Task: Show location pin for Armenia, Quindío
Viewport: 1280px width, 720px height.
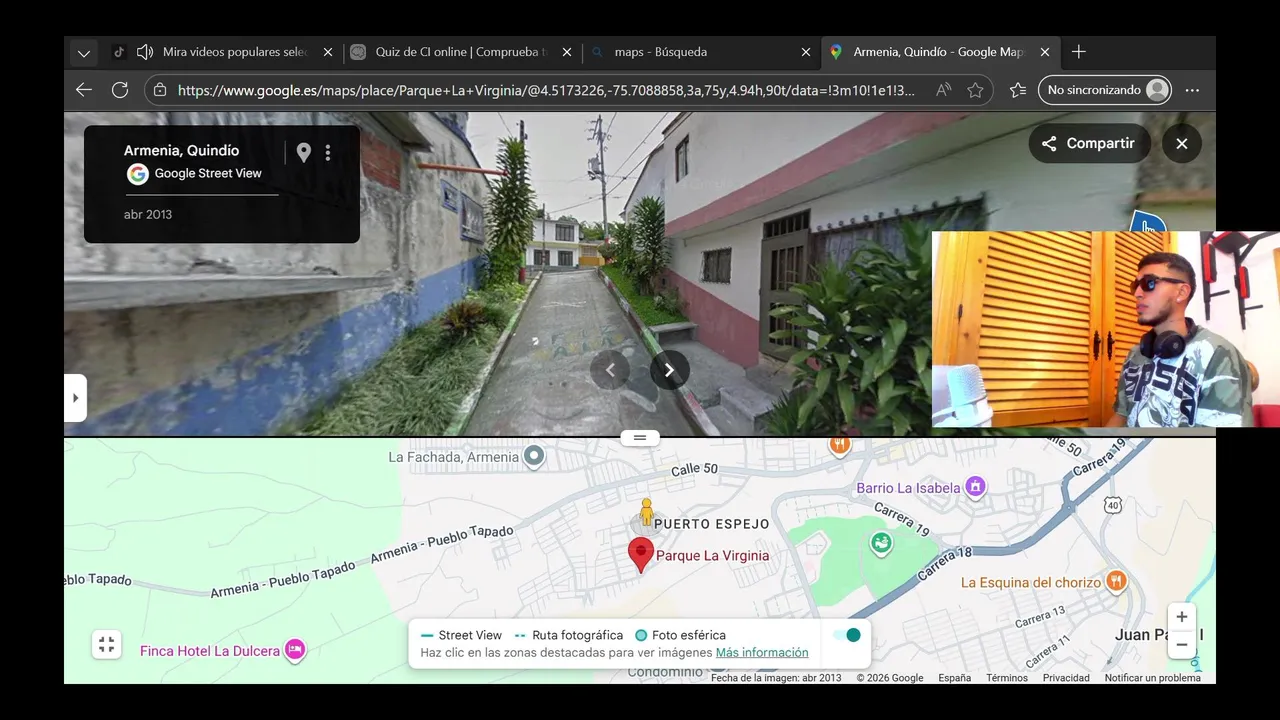Action: pyautogui.click(x=303, y=152)
